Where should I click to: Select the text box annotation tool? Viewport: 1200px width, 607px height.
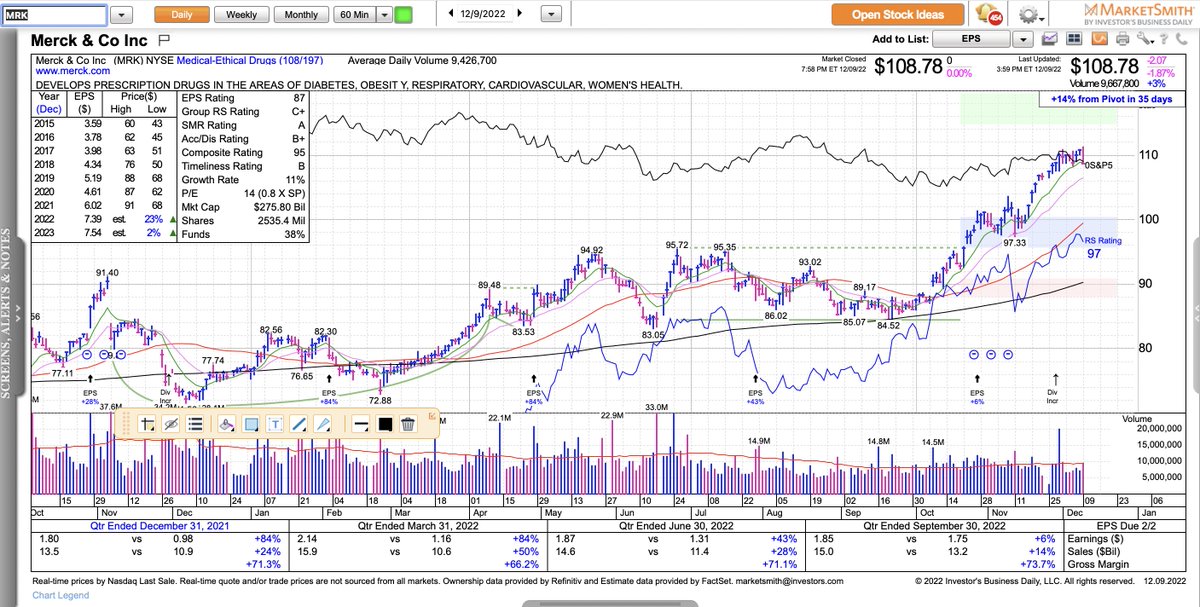pos(275,424)
